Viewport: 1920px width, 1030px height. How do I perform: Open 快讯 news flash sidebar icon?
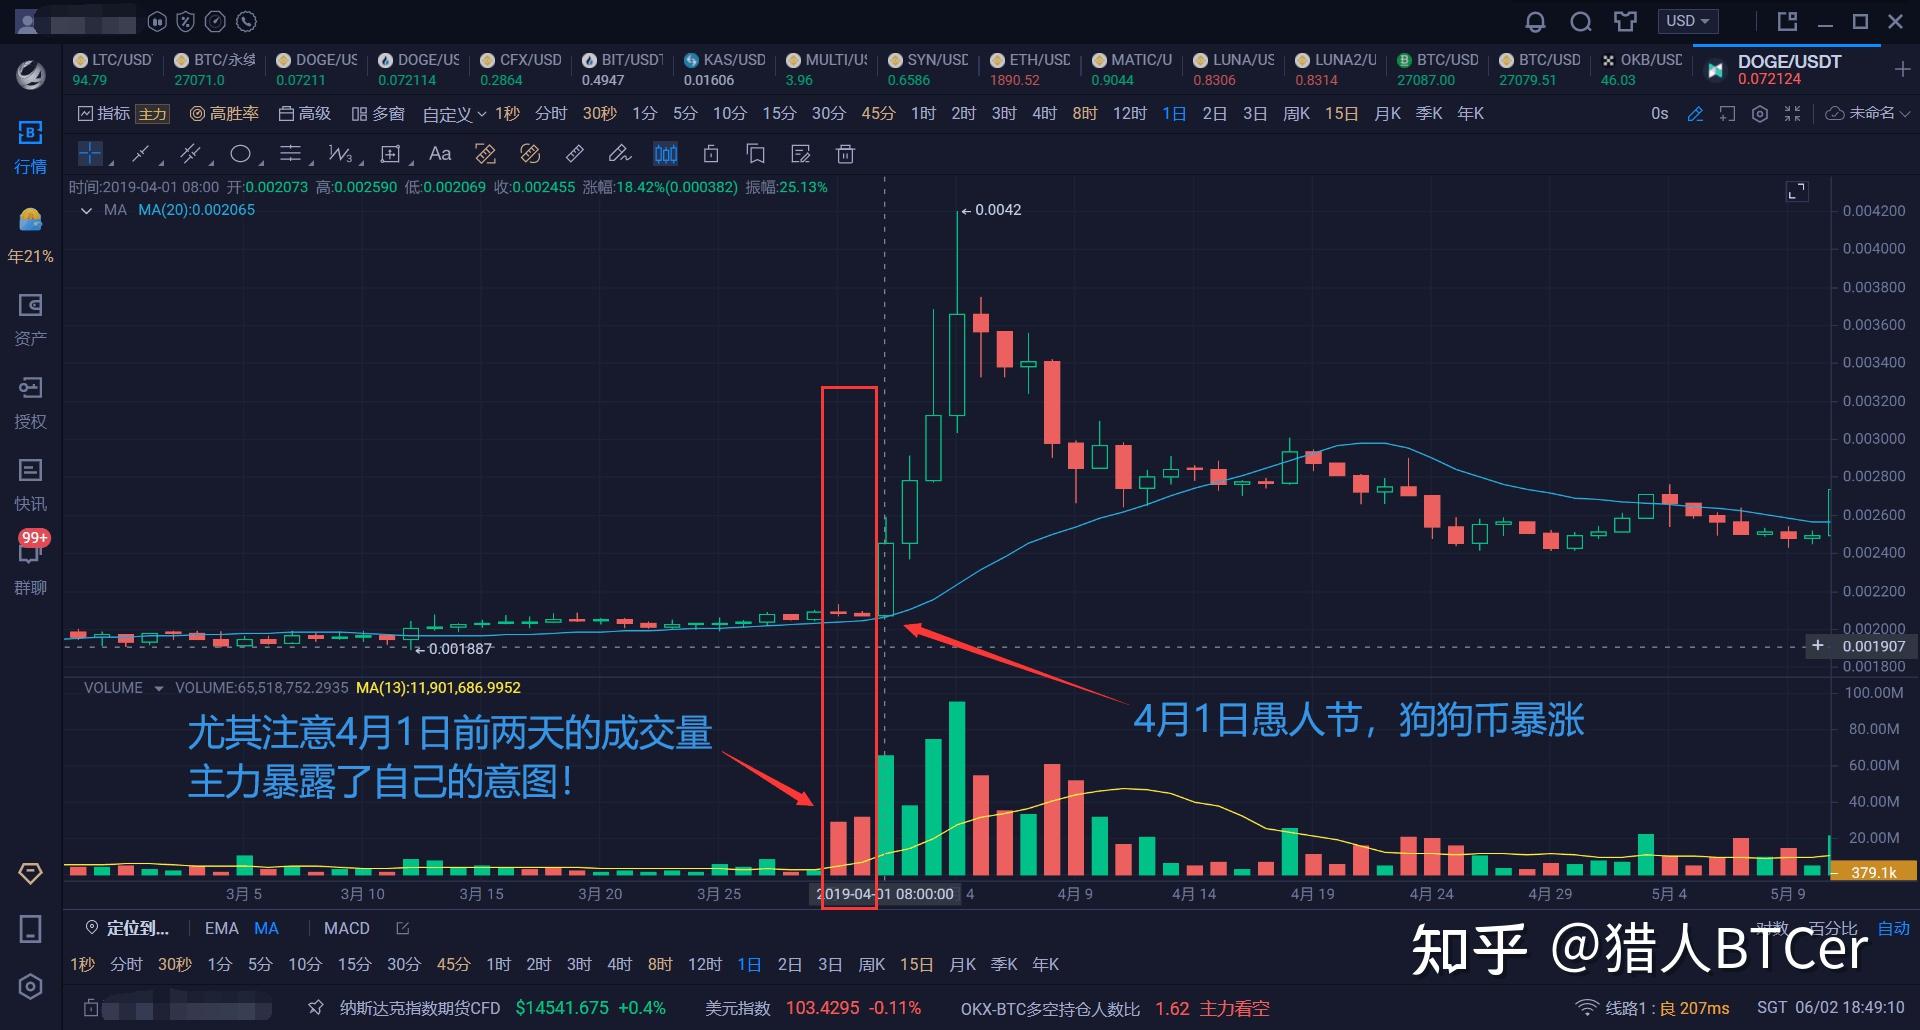coord(30,486)
